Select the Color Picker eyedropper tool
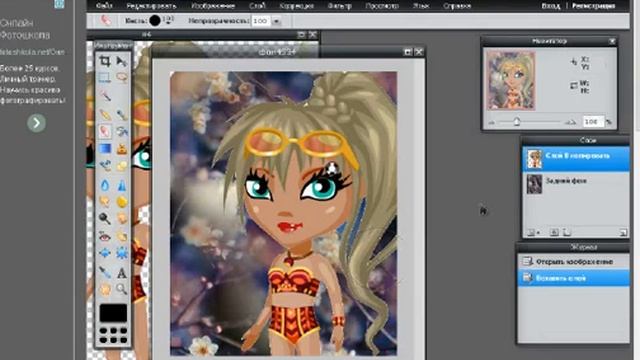 (x=105, y=272)
